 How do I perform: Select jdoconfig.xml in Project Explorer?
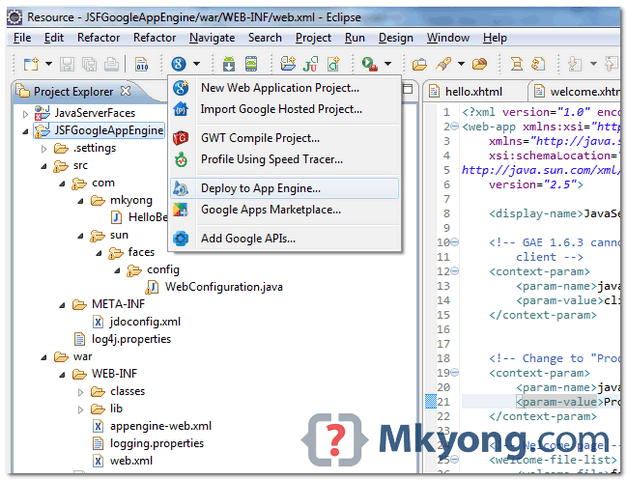(145, 322)
